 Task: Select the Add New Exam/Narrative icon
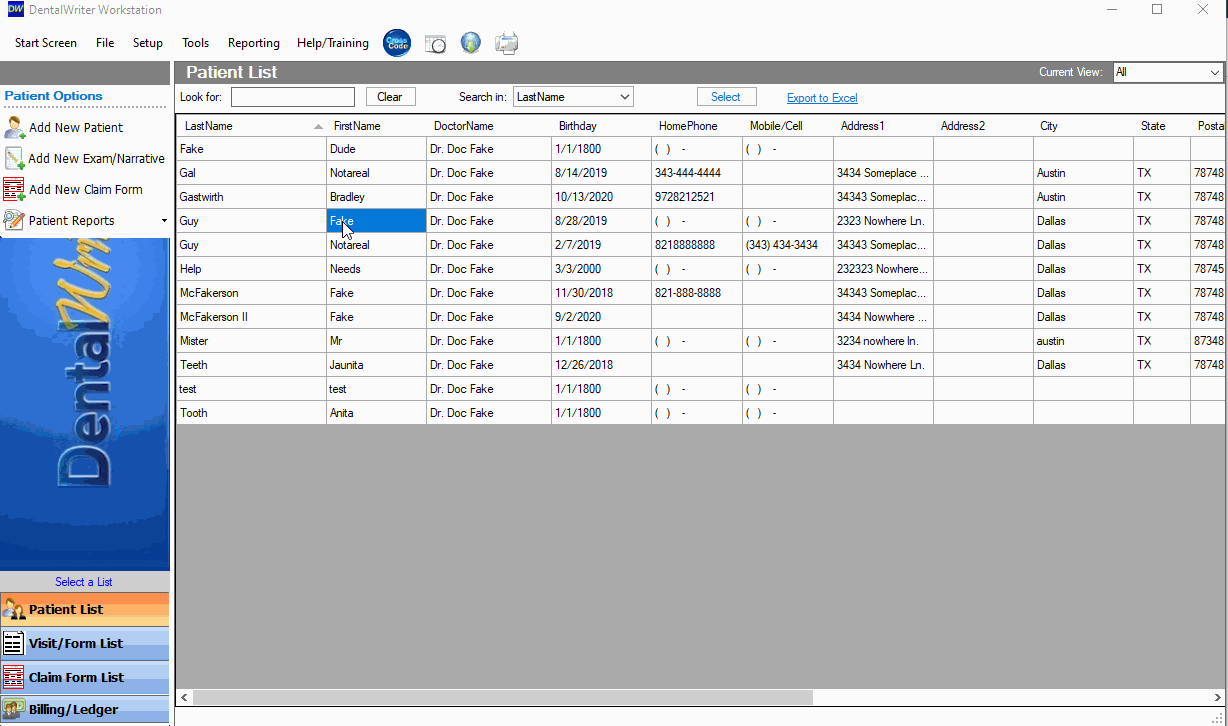click(16, 158)
